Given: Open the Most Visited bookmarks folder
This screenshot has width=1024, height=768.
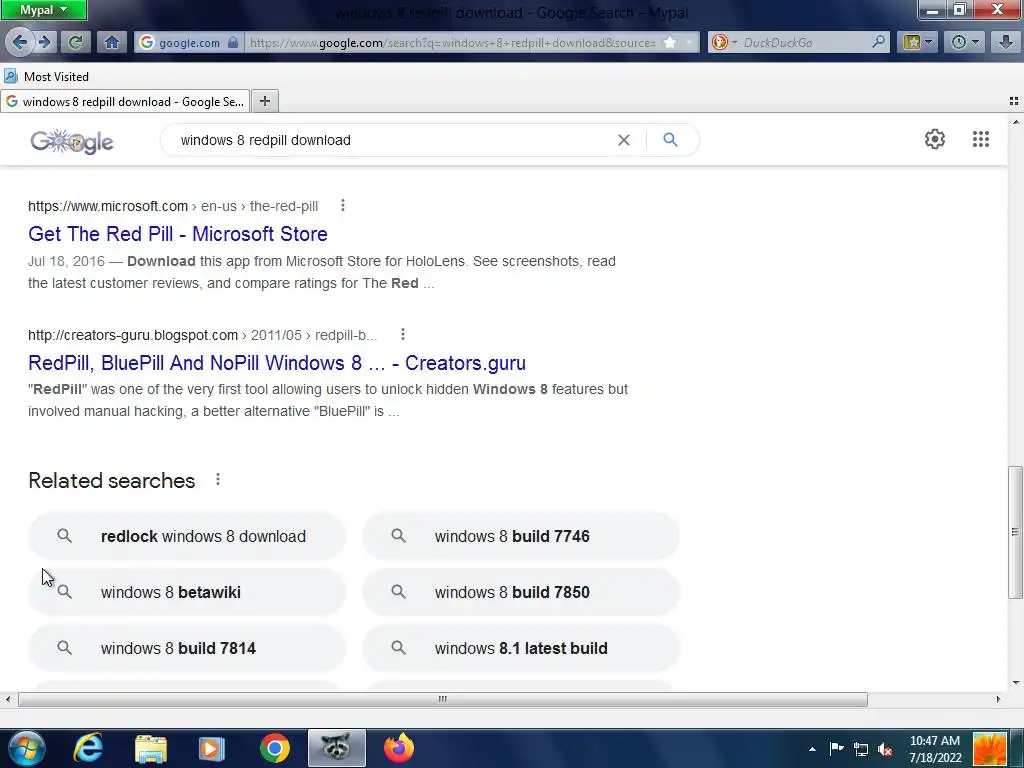Looking at the screenshot, I should pyautogui.click(x=46, y=76).
